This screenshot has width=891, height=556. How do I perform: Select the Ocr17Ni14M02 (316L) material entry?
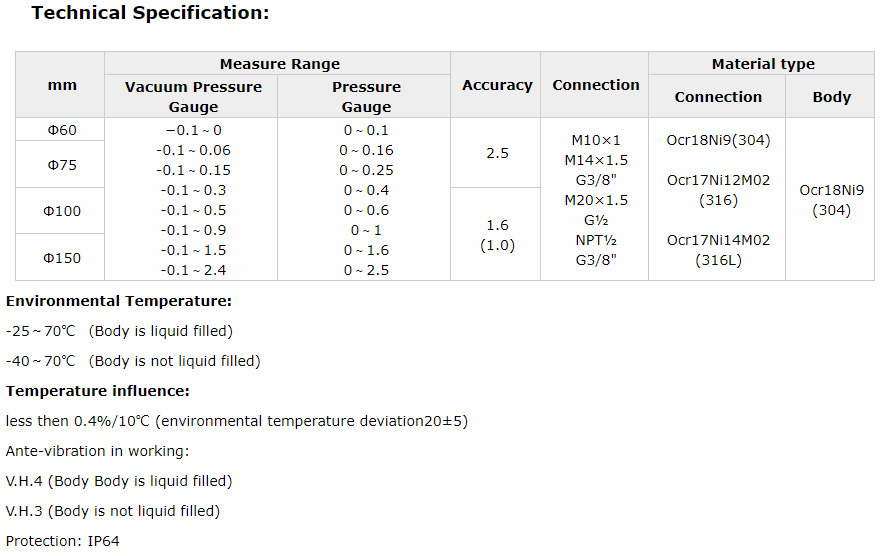click(x=718, y=250)
